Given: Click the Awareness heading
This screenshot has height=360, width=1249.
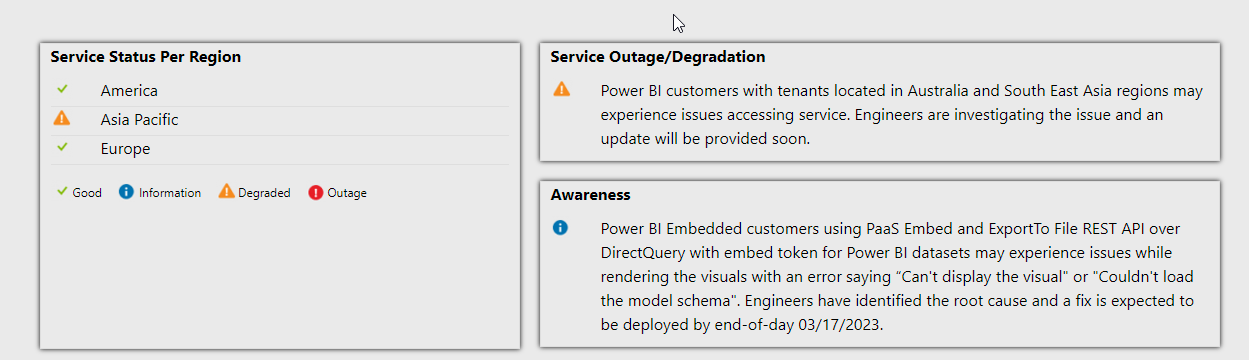Looking at the screenshot, I should [591, 195].
